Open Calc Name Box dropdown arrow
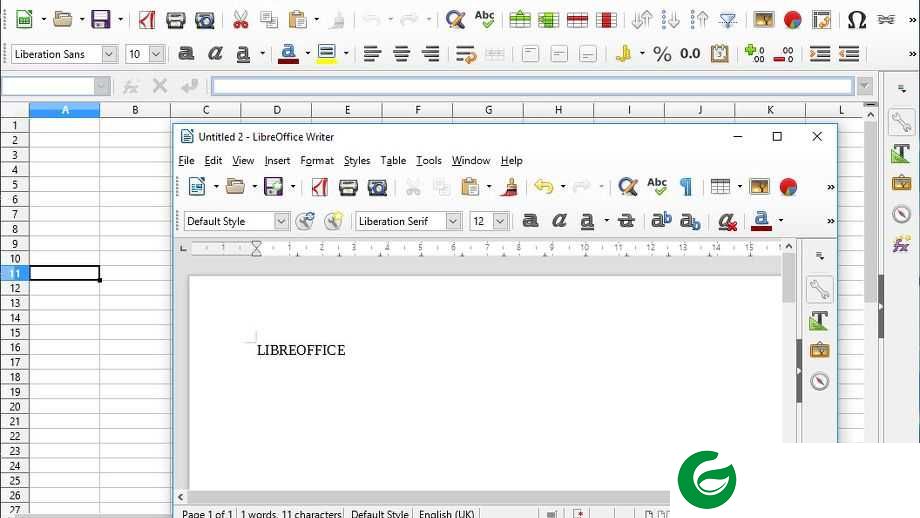Image resolution: width=920 pixels, height=518 pixels. [102, 86]
